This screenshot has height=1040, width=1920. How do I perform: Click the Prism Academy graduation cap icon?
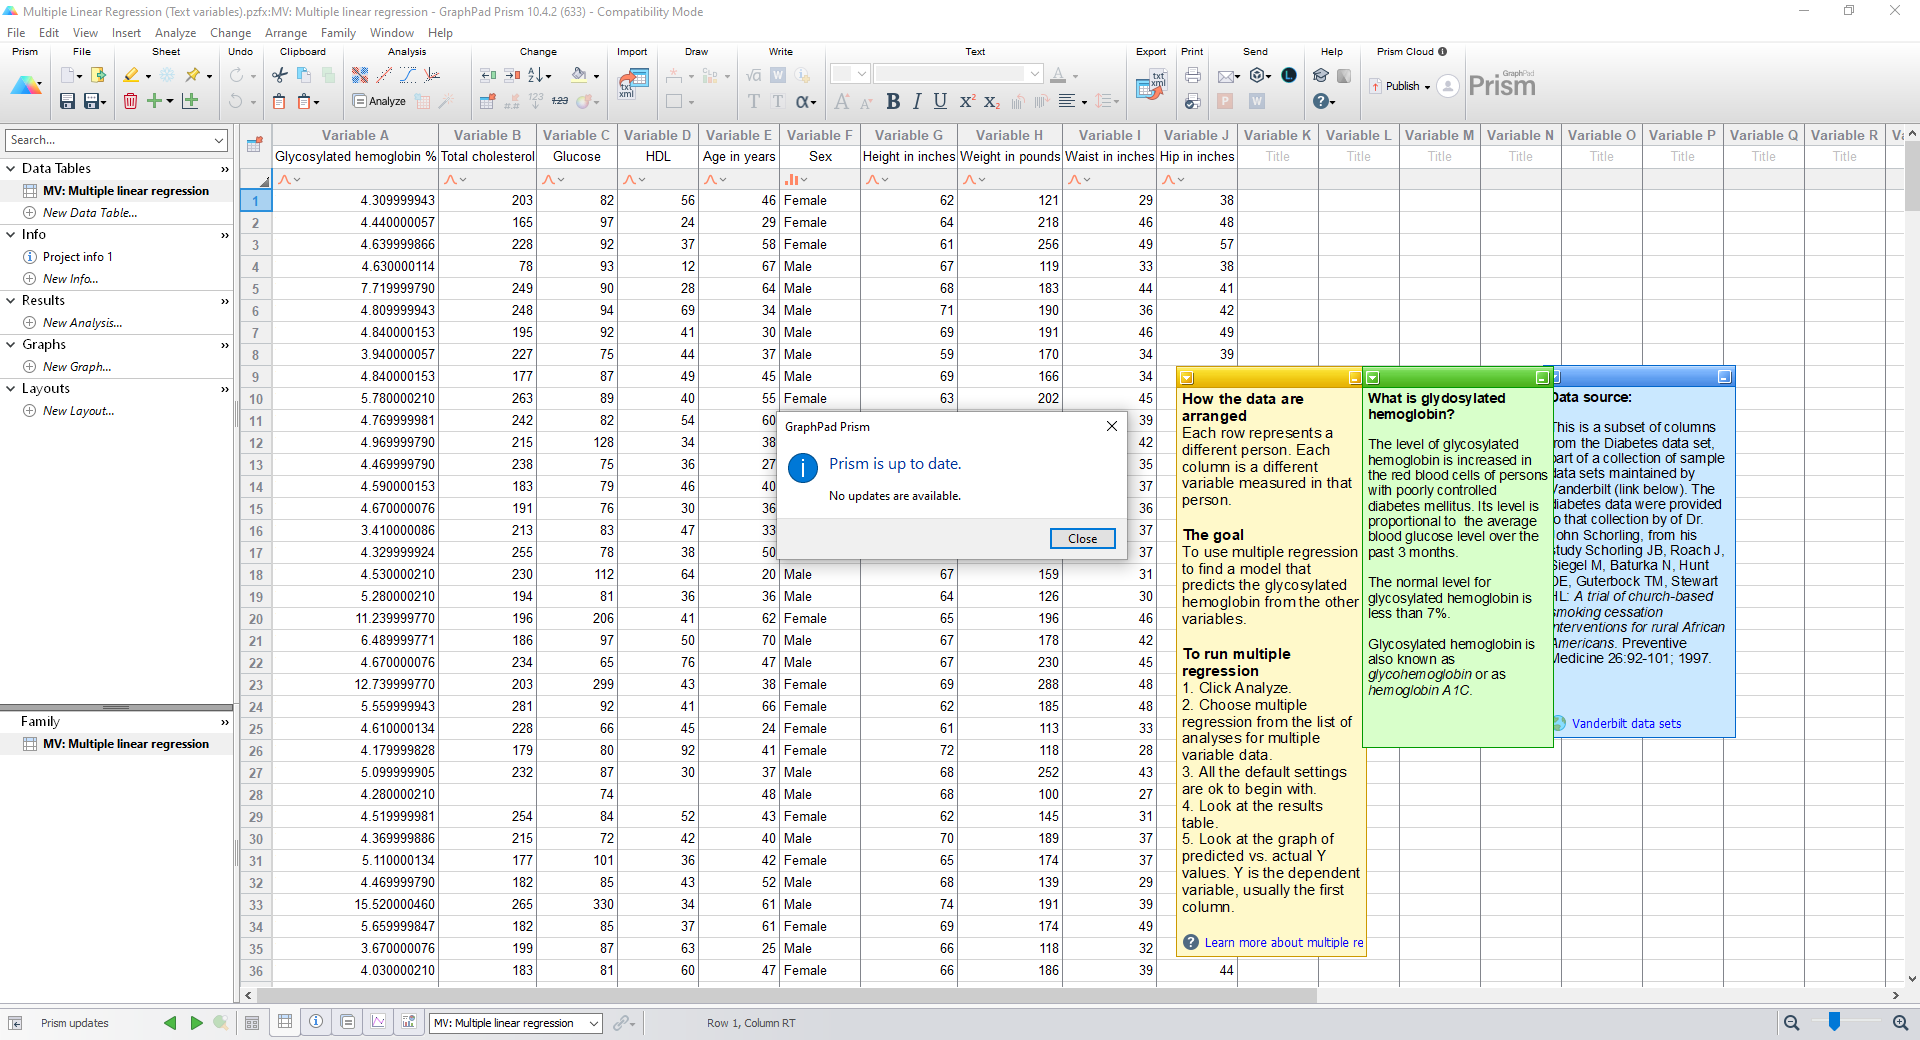(1320, 75)
